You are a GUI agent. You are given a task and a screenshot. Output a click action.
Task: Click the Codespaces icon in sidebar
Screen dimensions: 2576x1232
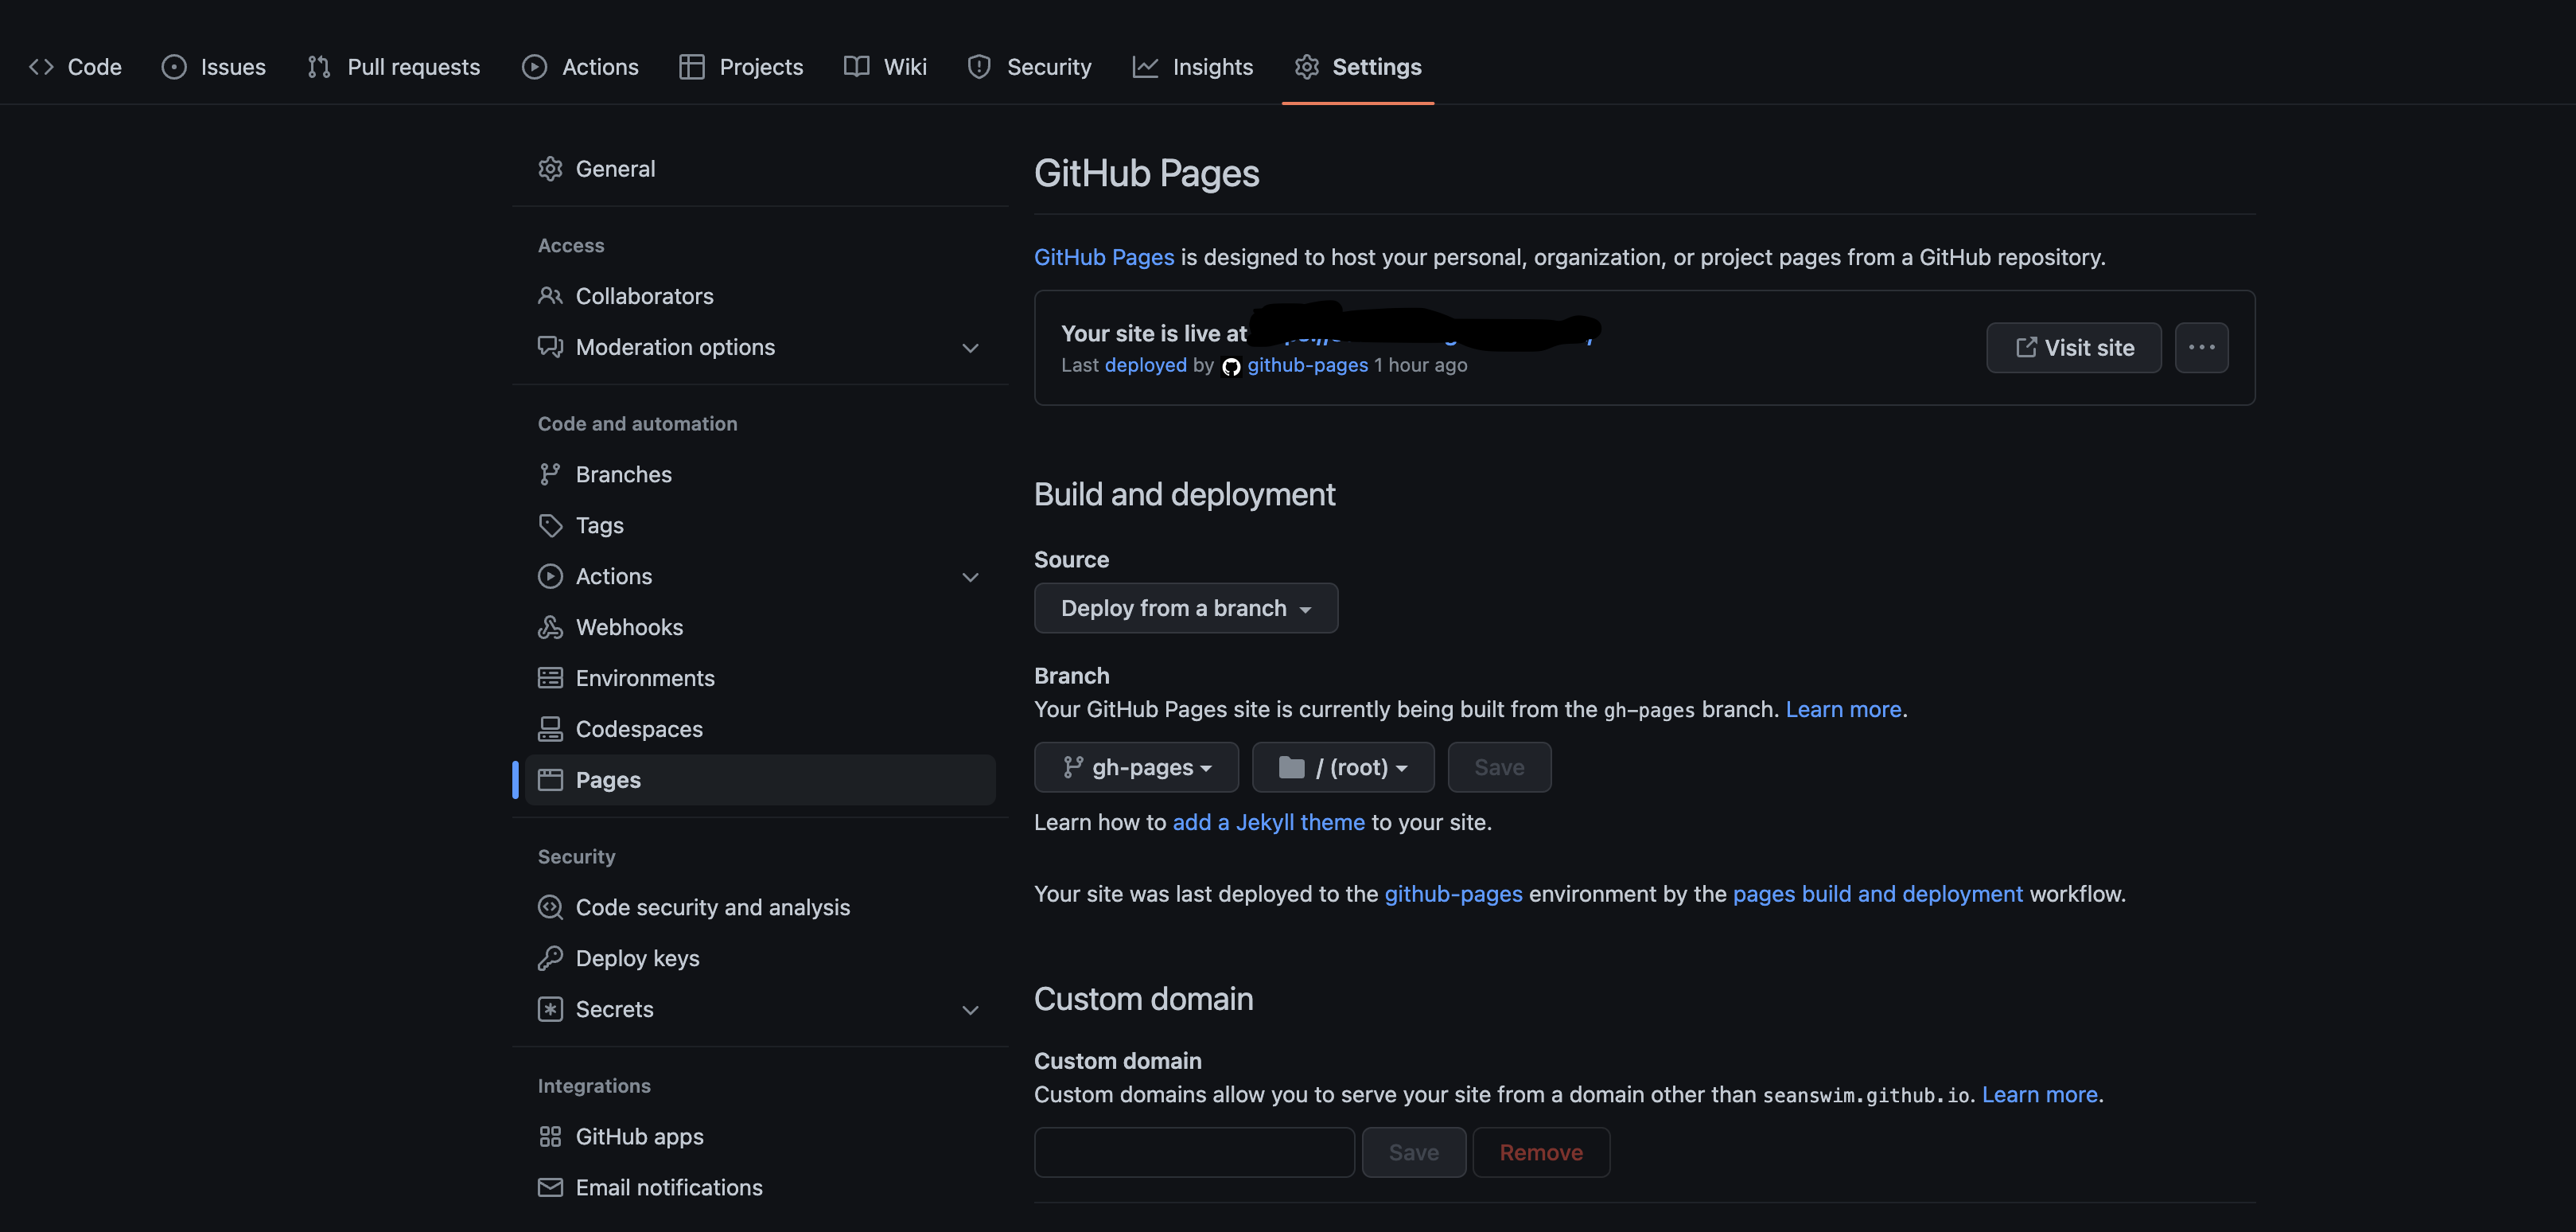tap(550, 729)
